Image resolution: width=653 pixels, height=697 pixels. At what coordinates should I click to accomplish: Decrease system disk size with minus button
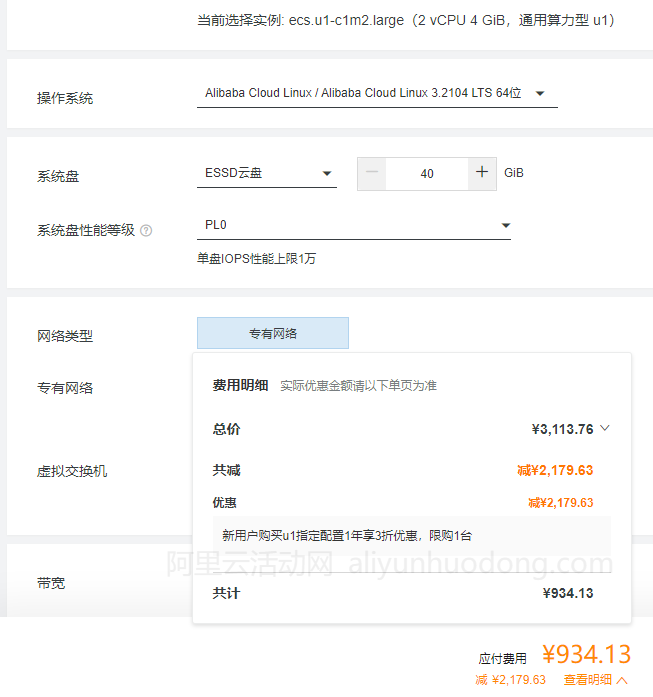pos(372,173)
